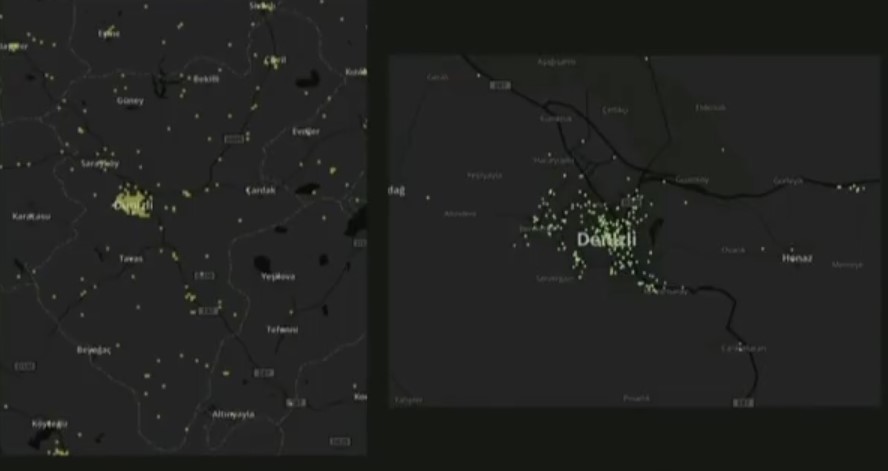The height and width of the screenshot is (471, 888).
Task: Select the Çardak town label
Action: click(x=260, y=189)
